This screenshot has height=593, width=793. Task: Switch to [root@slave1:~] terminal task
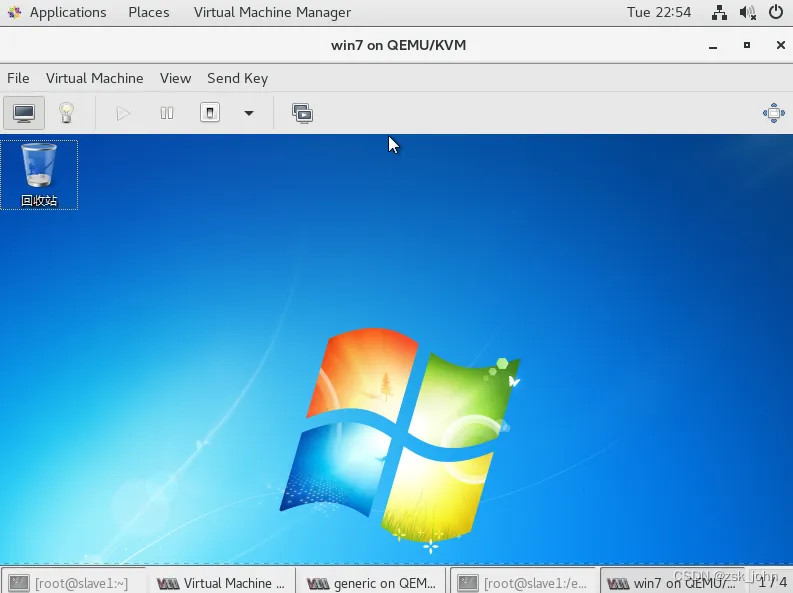73,583
